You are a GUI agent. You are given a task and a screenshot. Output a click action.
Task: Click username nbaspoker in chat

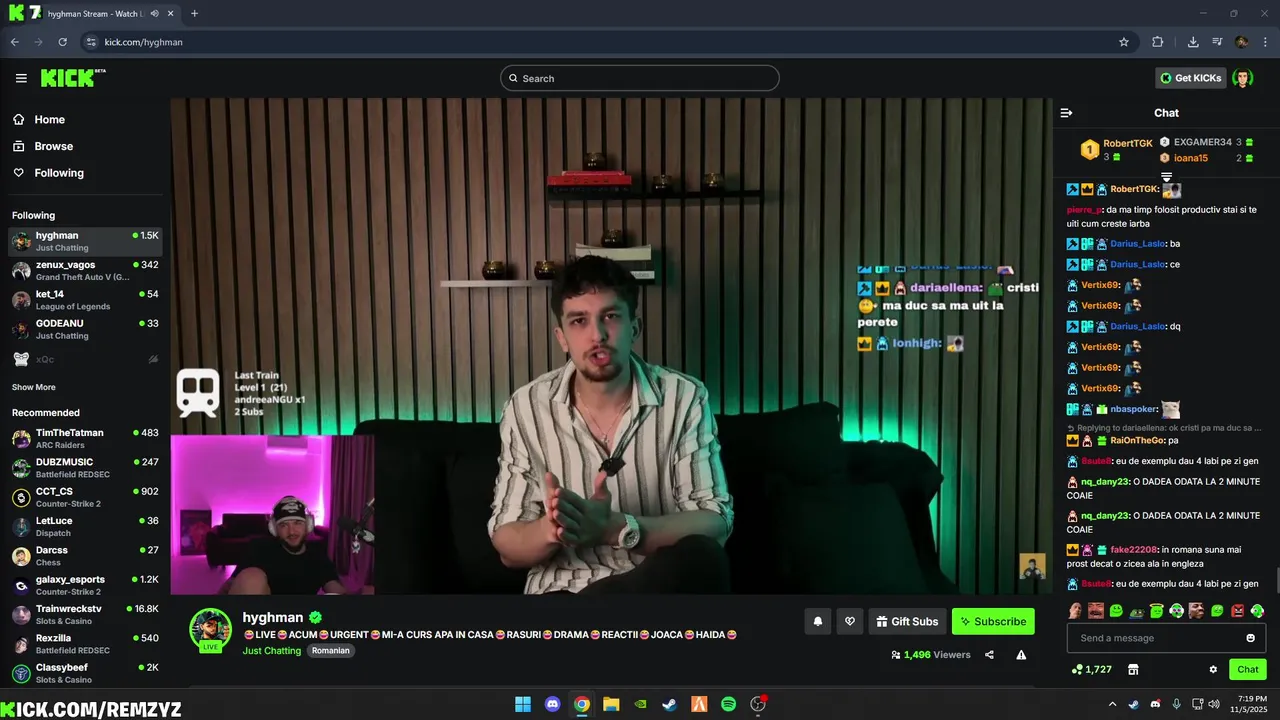[1133, 409]
